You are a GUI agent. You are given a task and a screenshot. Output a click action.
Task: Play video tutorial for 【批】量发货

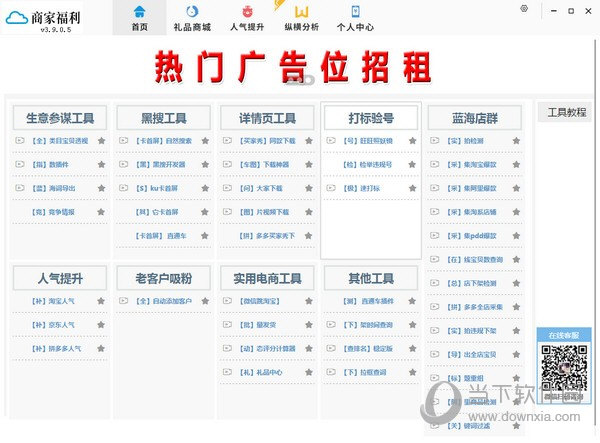227,325
